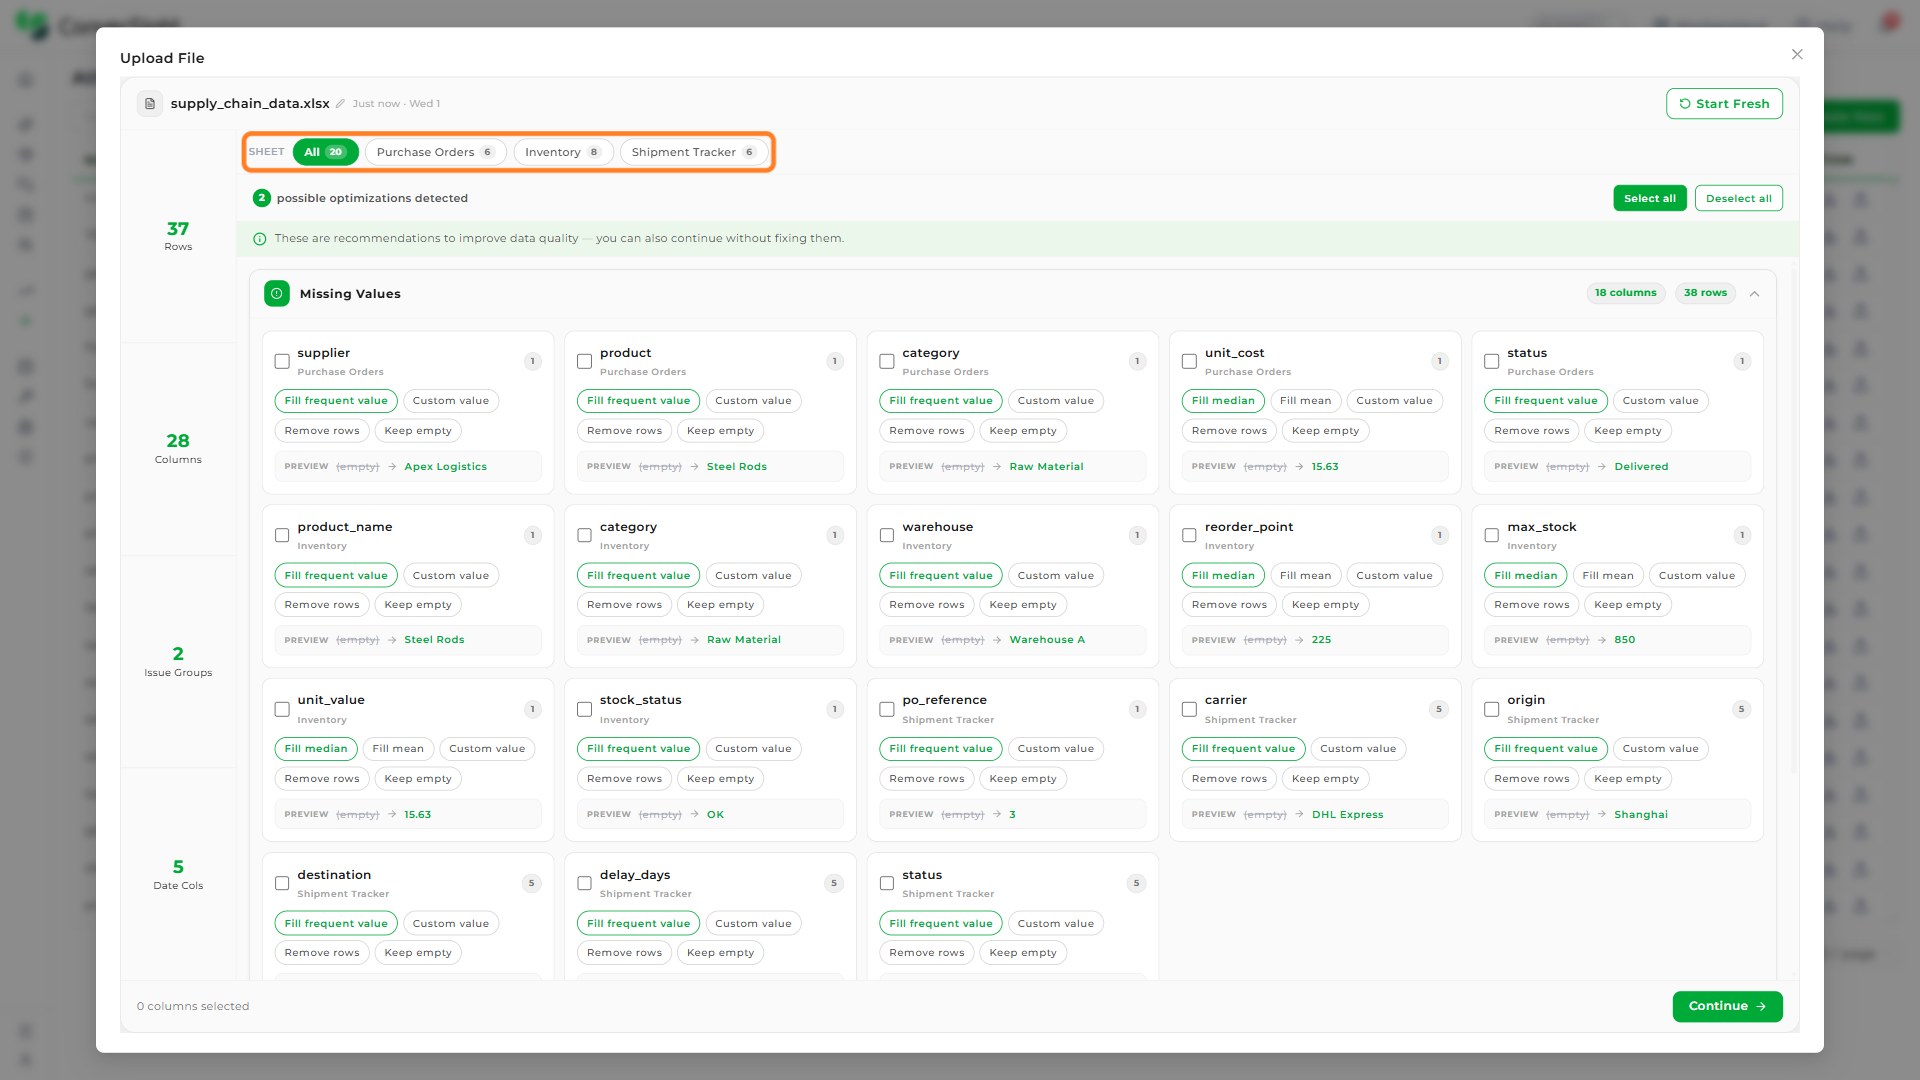Select Fill mean for reorder_point
The image size is (1920, 1080).
[1305, 576]
